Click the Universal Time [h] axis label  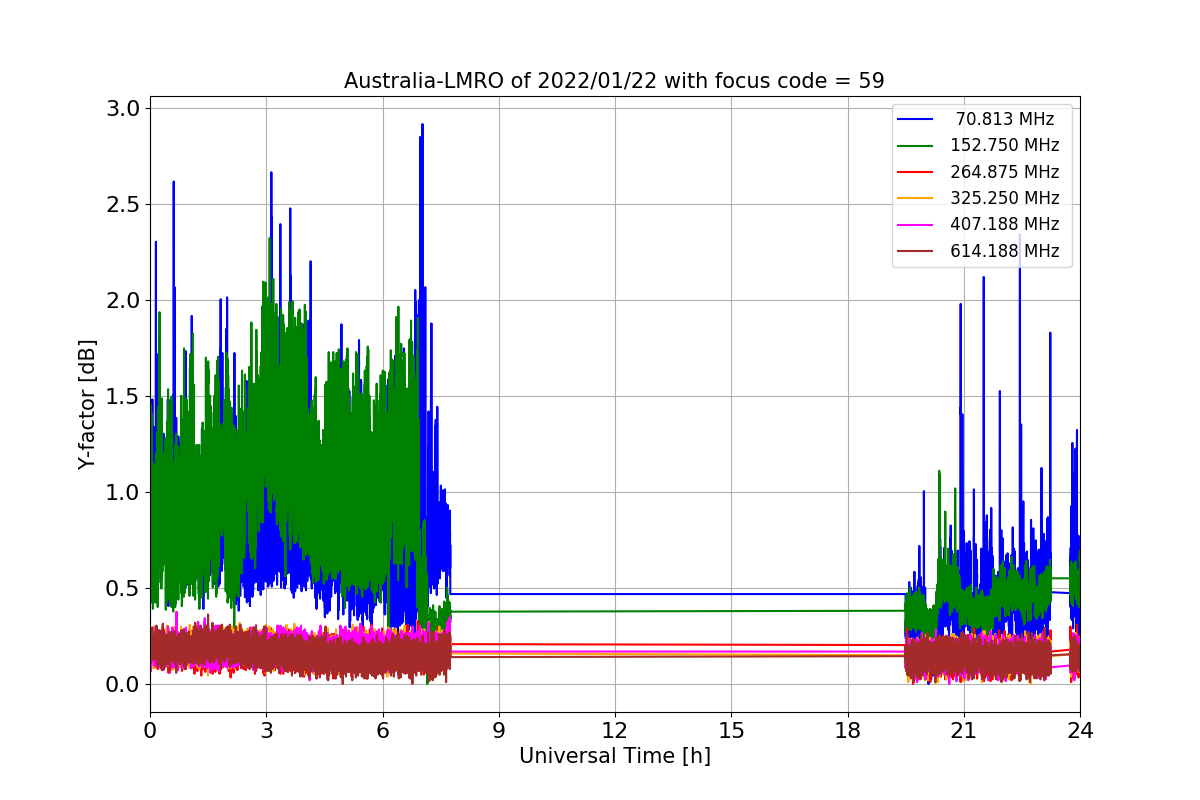point(614,757)
